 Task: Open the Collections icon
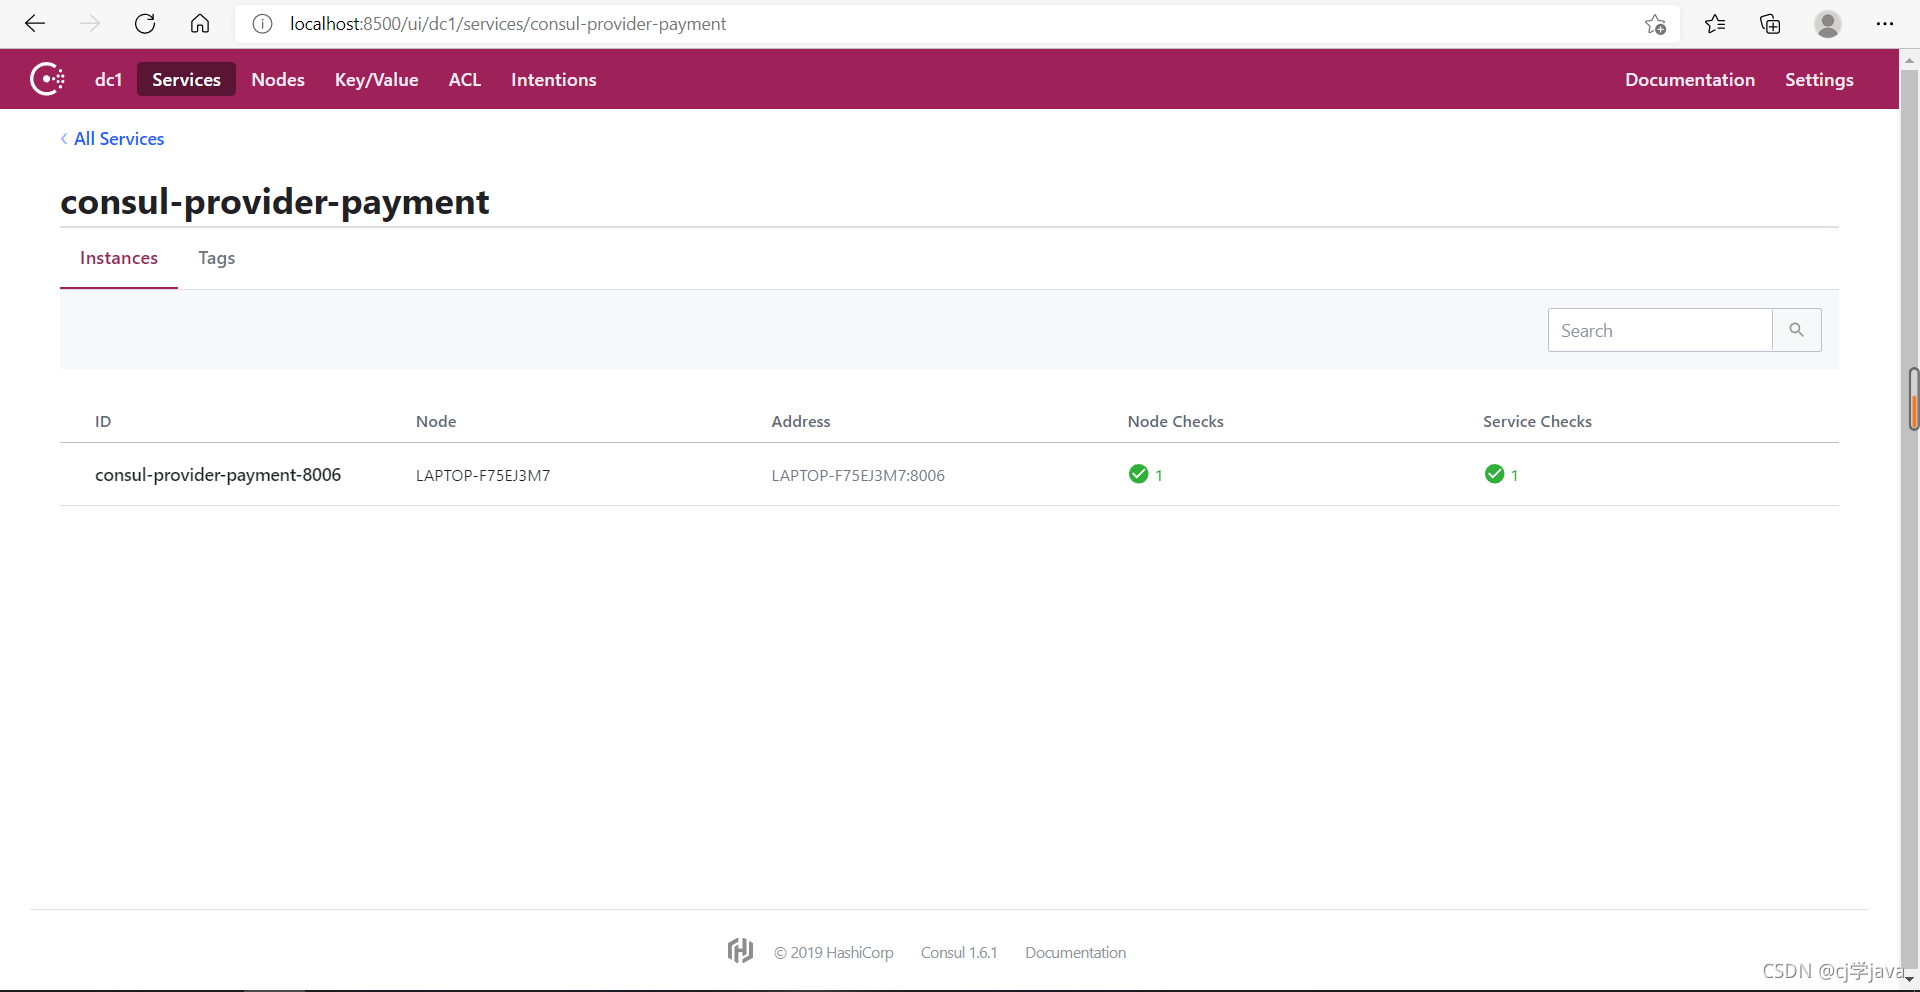point(1770,24)
